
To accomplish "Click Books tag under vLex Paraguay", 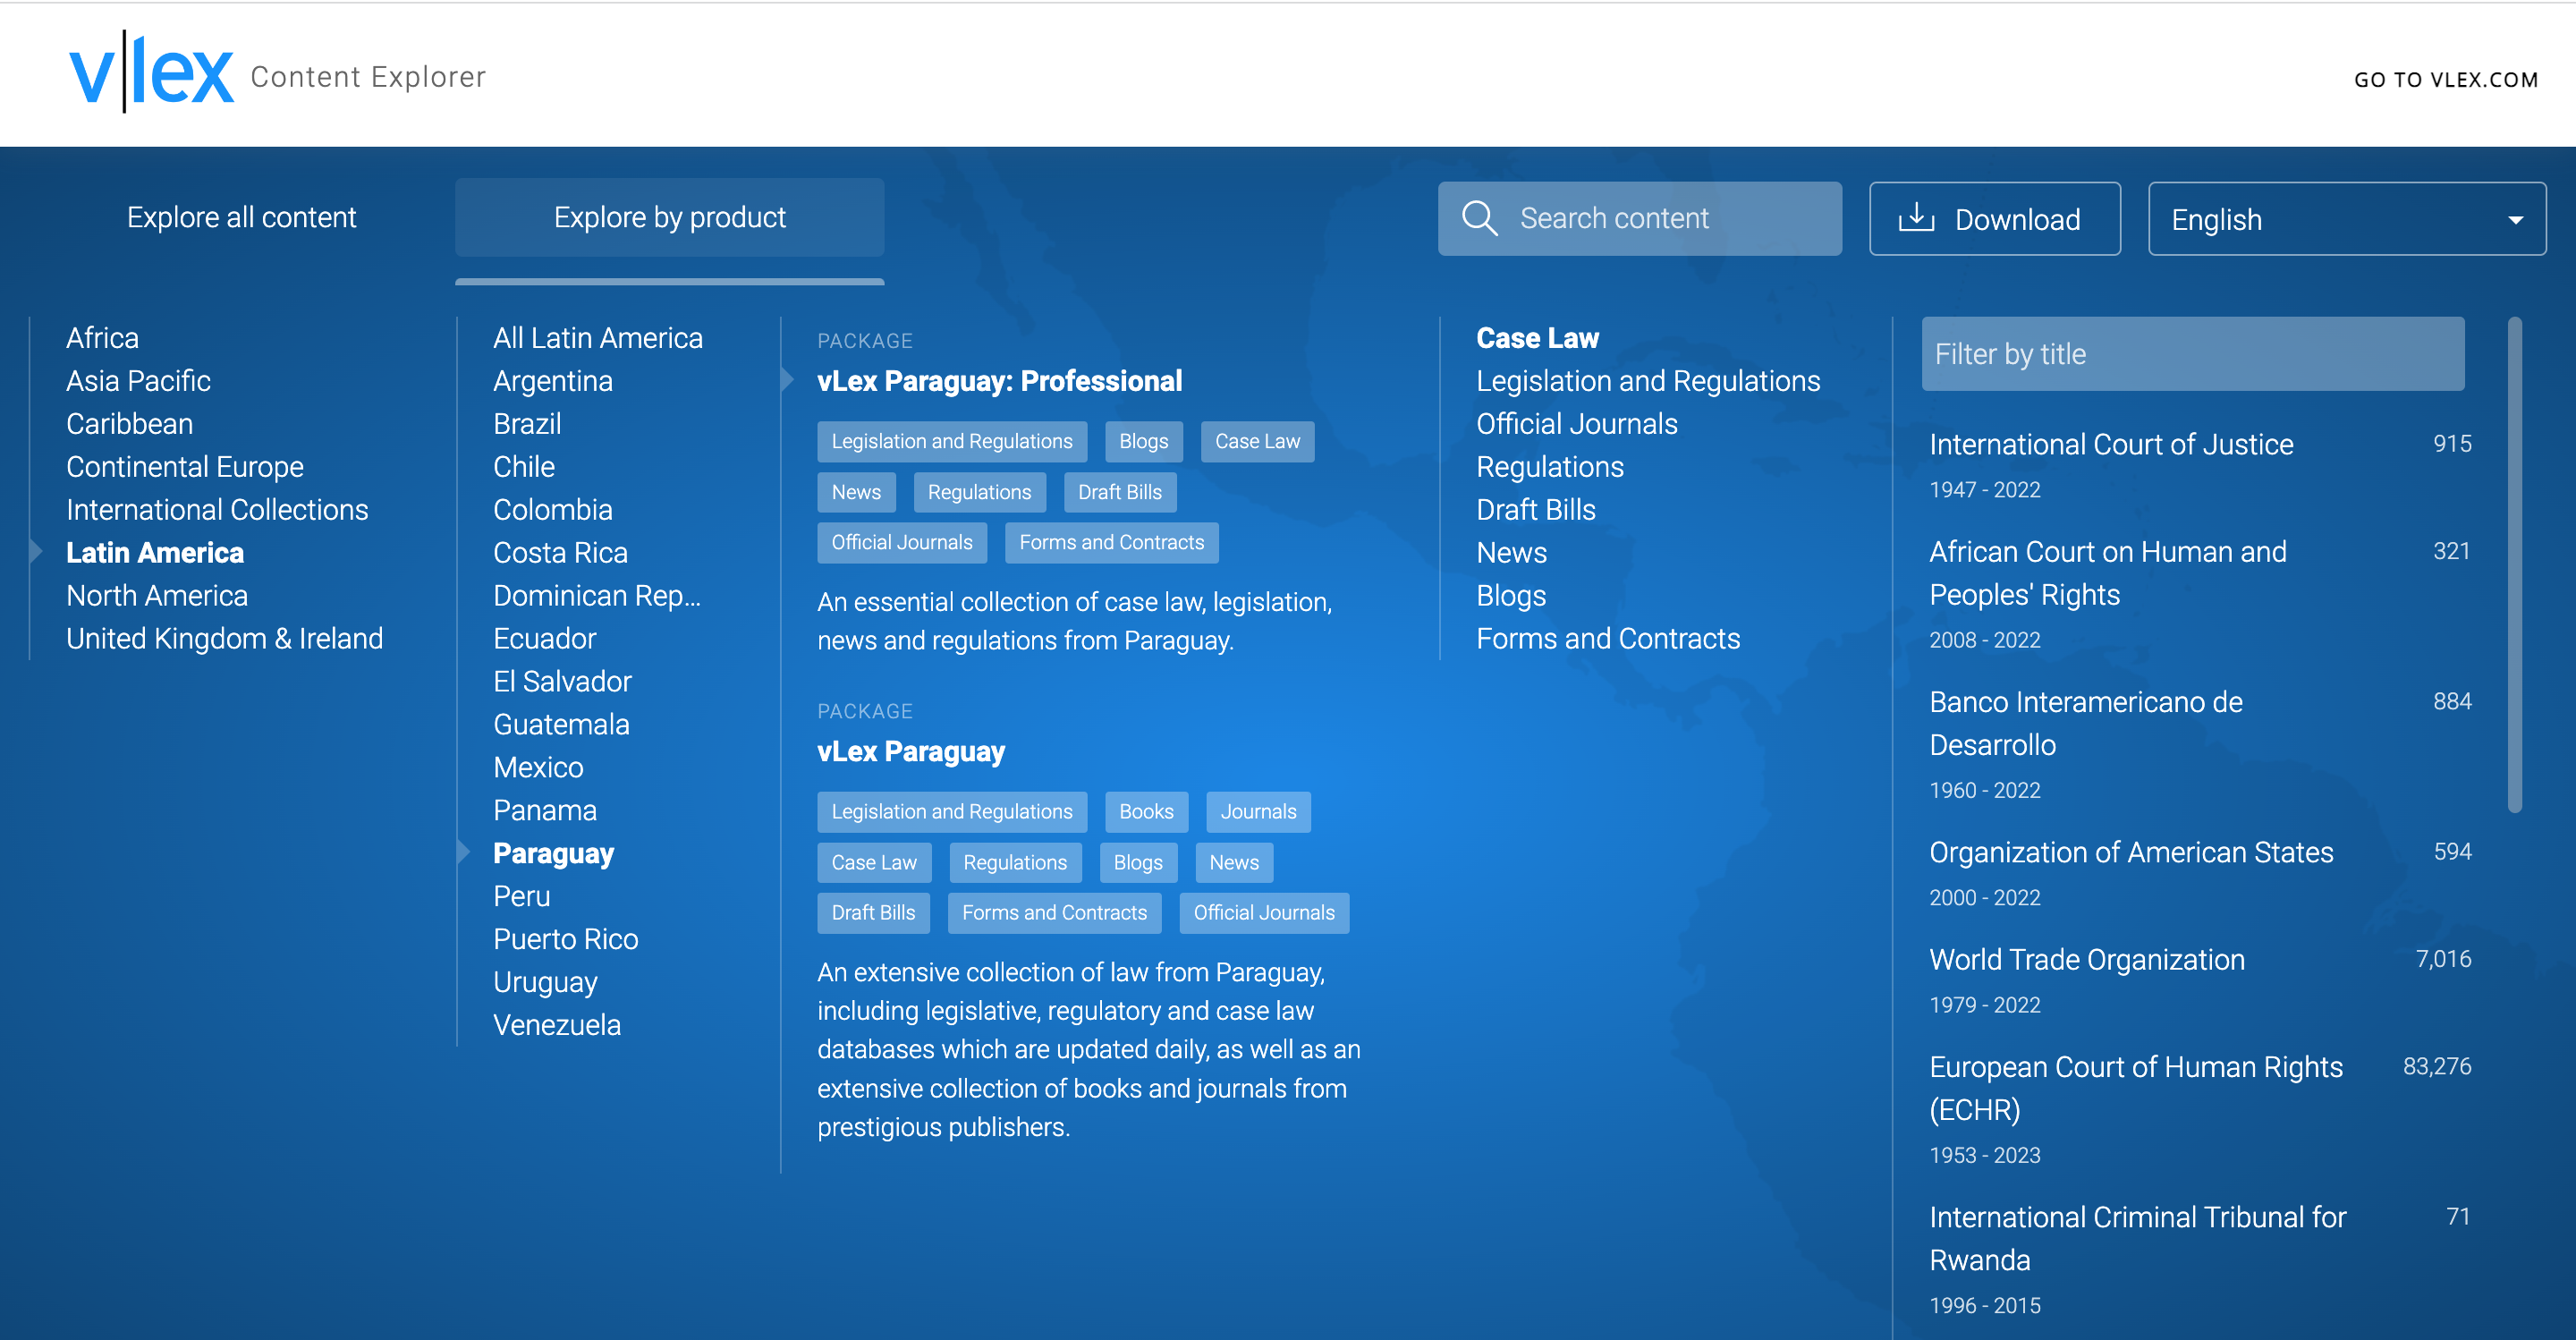I will pos(1146,812).
